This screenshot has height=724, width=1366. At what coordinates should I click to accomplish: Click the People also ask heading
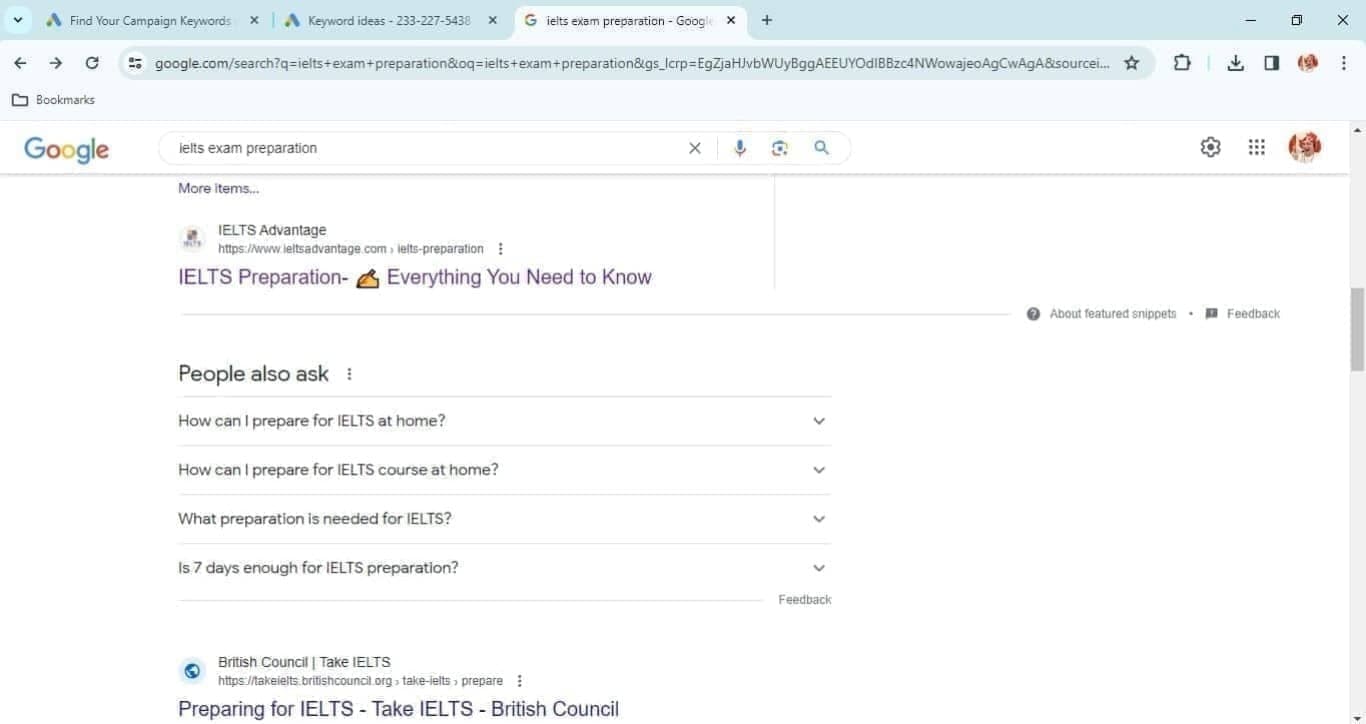coord(253,374)
